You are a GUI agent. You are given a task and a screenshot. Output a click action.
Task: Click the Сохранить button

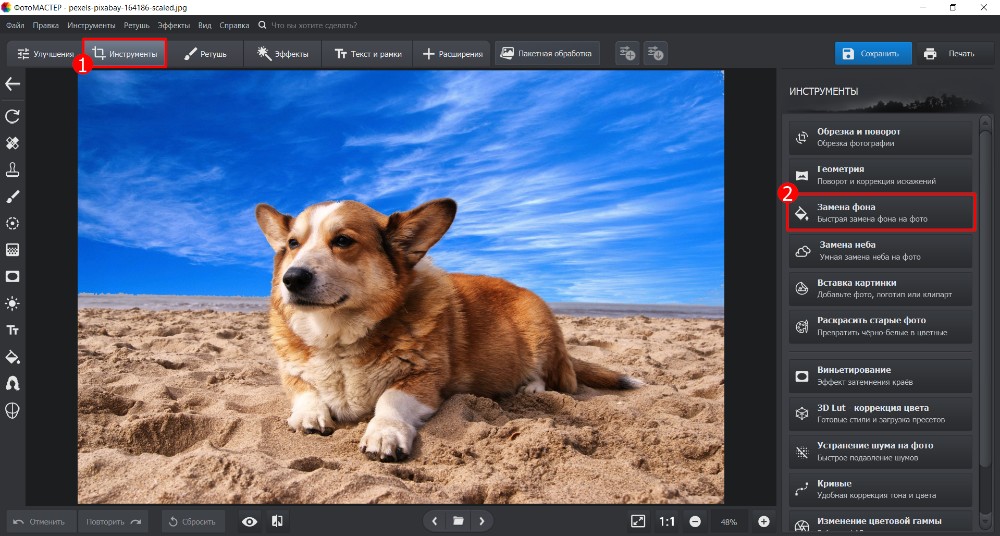pyautogui.click(x=872, y=53)
